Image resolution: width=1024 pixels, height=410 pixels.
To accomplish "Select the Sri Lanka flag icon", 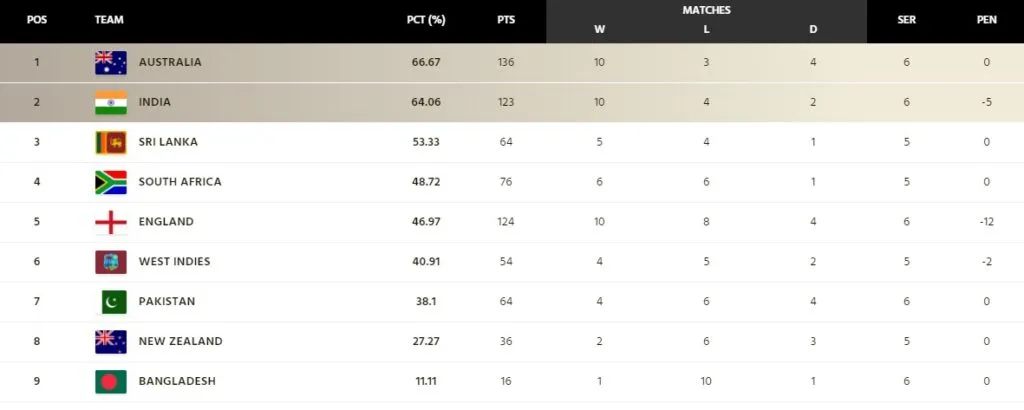I will coord(111,142).
